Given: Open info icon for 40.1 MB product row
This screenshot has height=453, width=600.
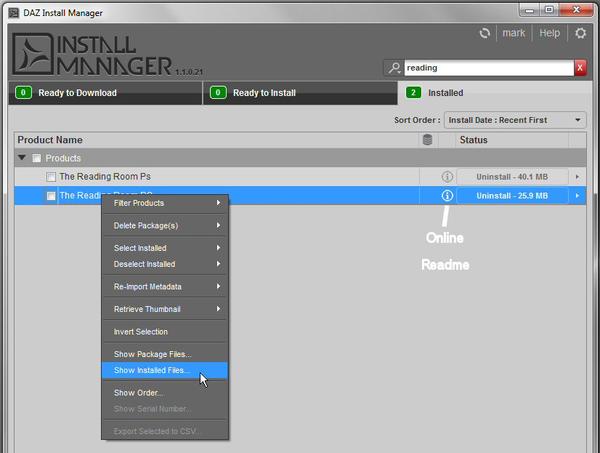Looking at the screenshot, I should pos(447,177).
